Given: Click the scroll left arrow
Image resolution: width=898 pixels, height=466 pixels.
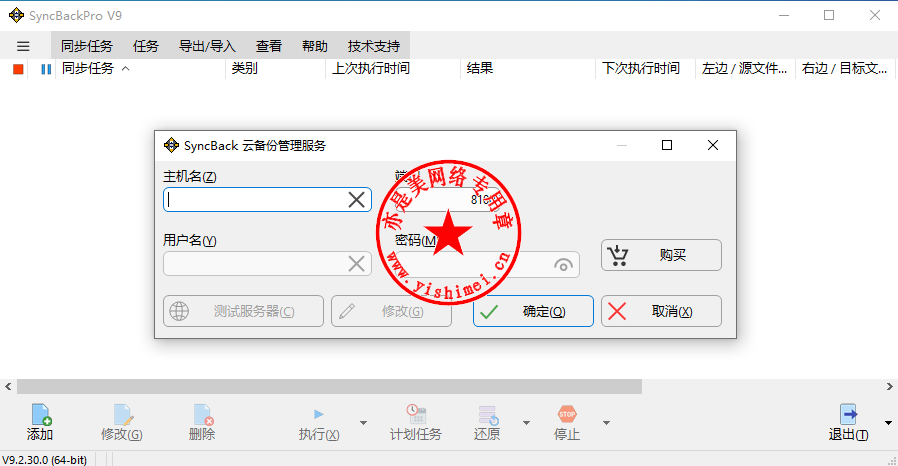Looking at the screenshot, I should 8,387.
